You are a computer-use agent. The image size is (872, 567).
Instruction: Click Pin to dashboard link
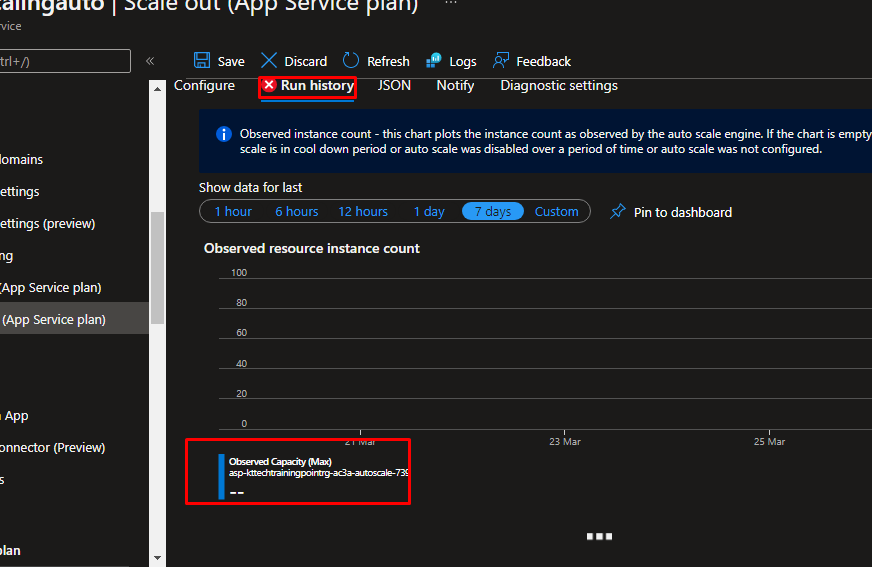(682, 212)
